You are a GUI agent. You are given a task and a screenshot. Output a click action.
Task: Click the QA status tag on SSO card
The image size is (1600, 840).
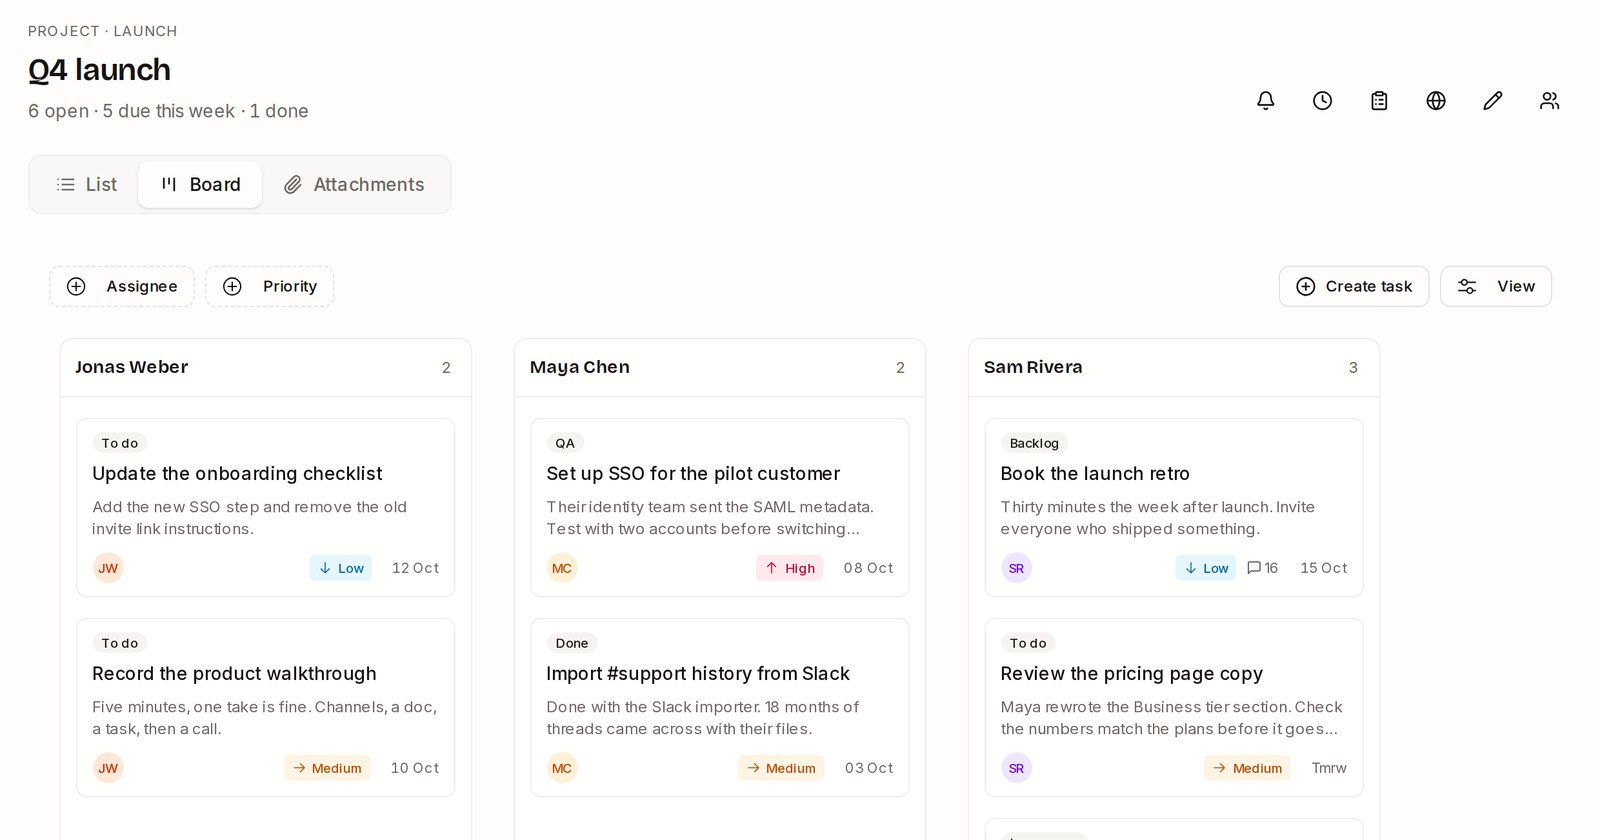pos(565,443)
